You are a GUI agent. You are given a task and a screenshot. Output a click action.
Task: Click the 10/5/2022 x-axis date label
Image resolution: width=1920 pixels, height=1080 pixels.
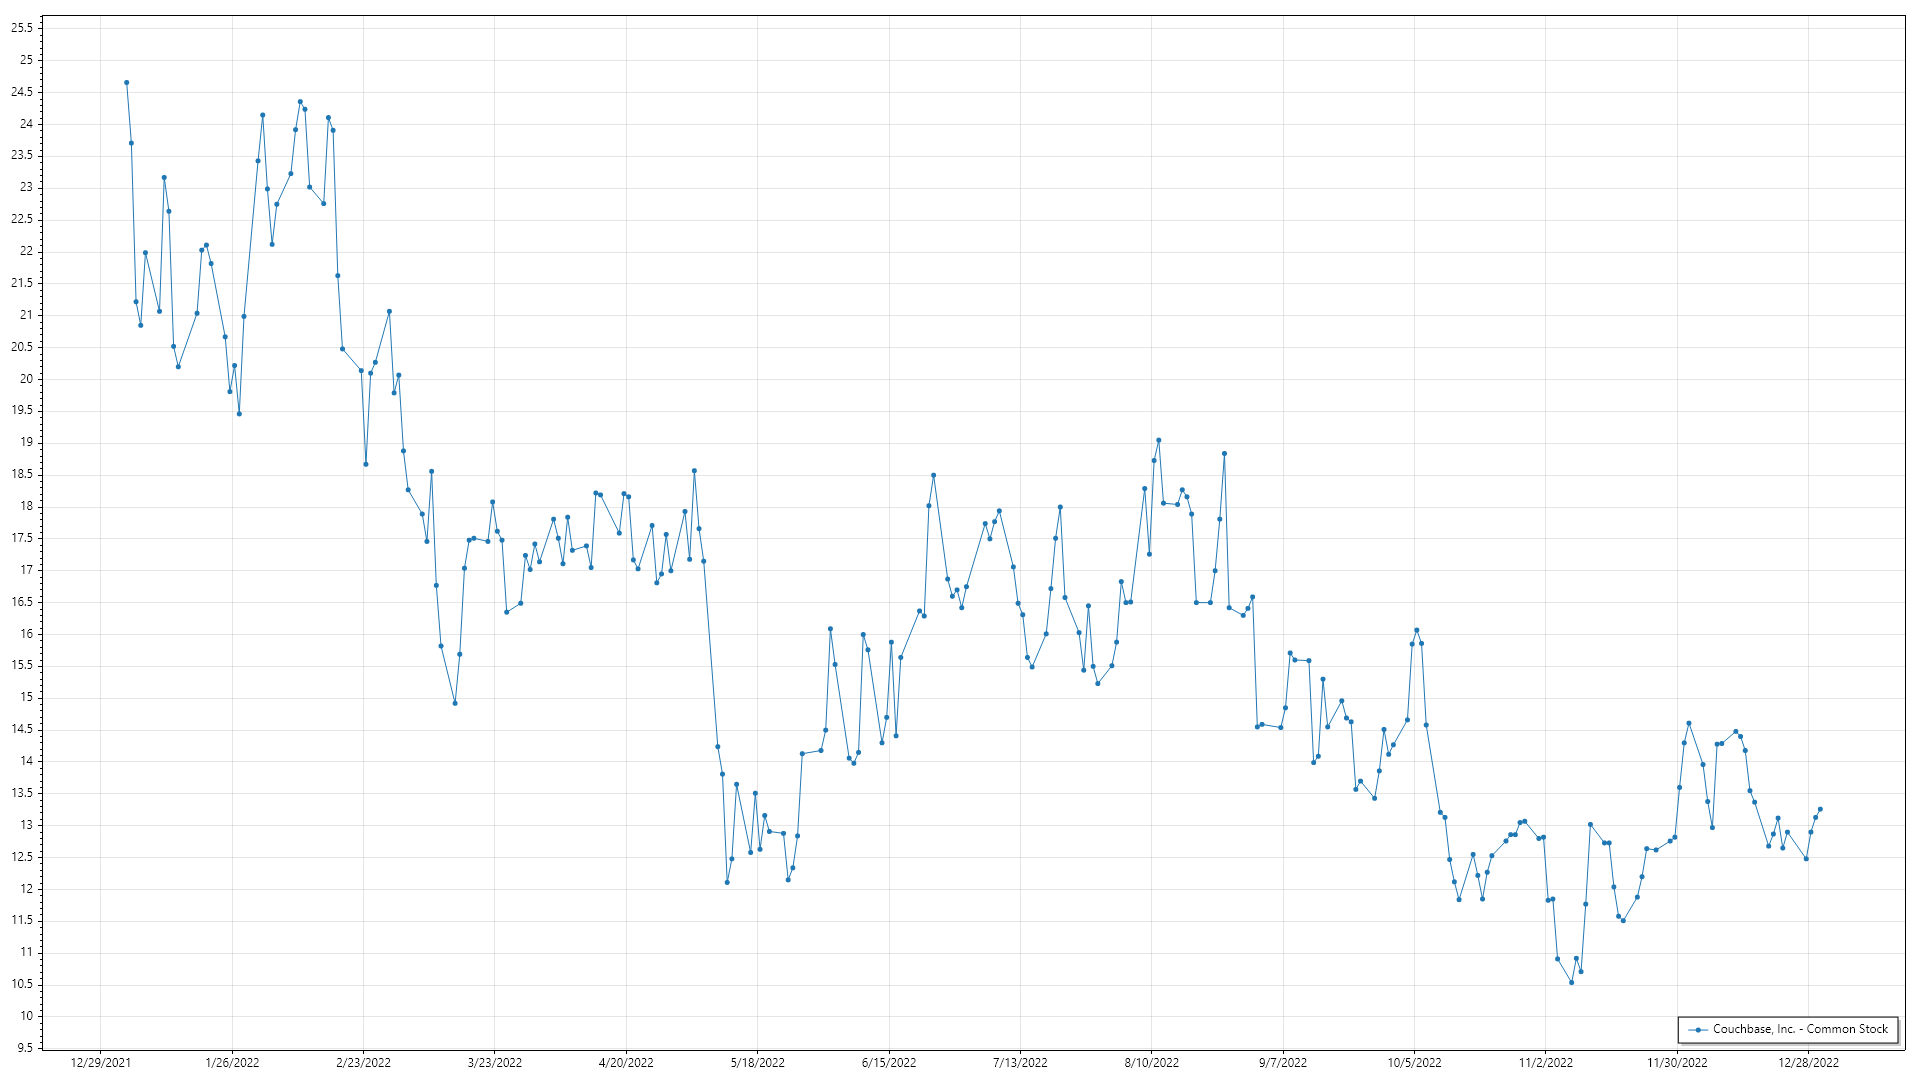(x=1414, y=1063)
